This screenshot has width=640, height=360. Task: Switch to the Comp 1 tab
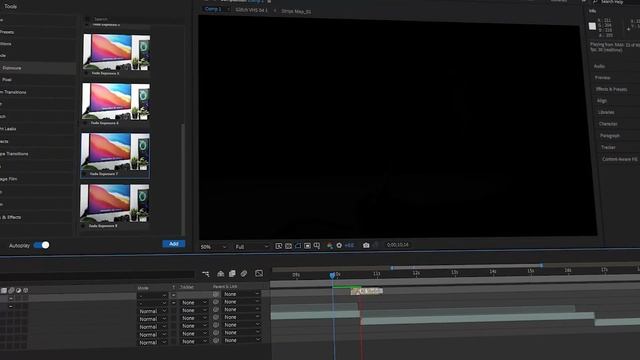point(213,9)
